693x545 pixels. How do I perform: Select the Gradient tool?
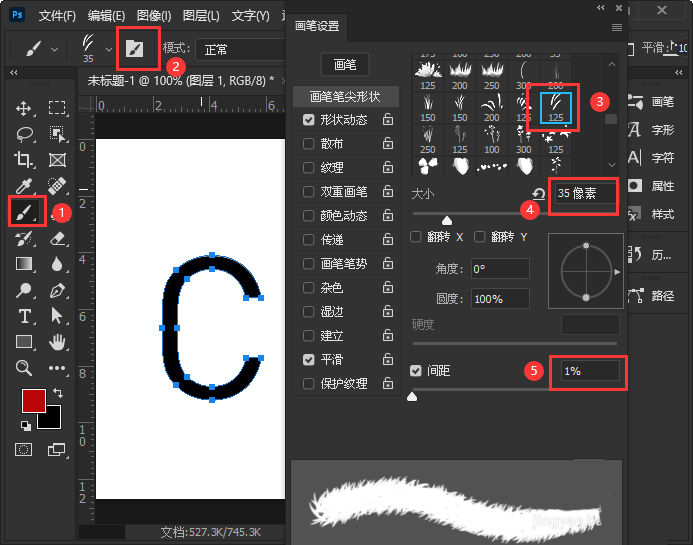23,264
